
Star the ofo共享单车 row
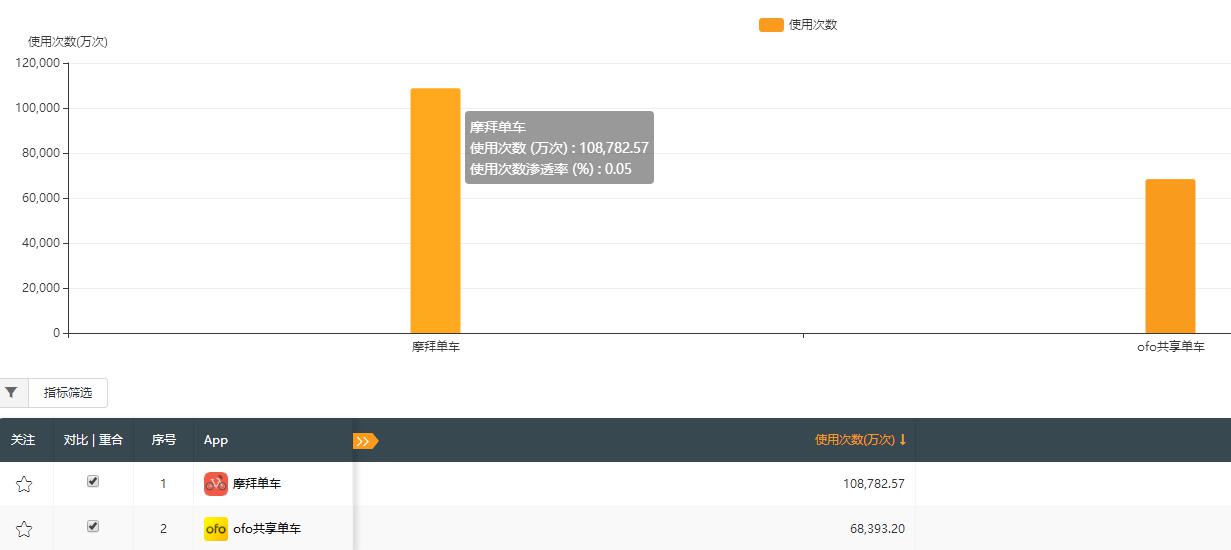click(x=24, y=529)
